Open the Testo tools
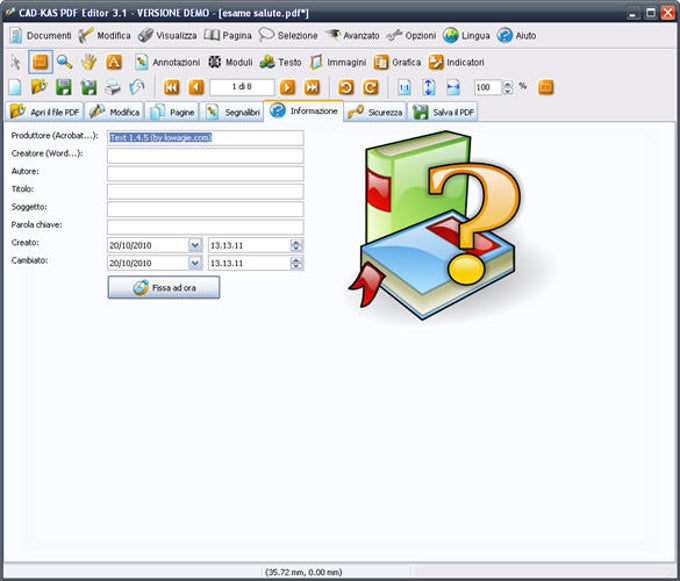Screen dimensions: 680x581 click(x=280, y=62)
